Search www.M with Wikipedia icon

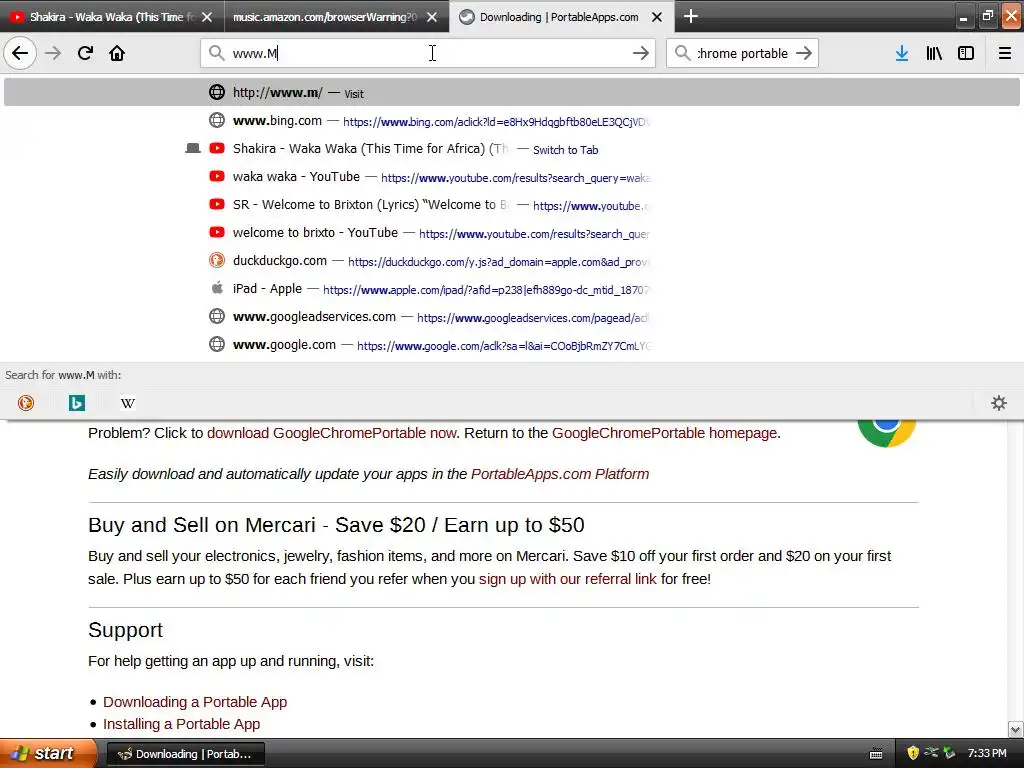pos(127,403)
